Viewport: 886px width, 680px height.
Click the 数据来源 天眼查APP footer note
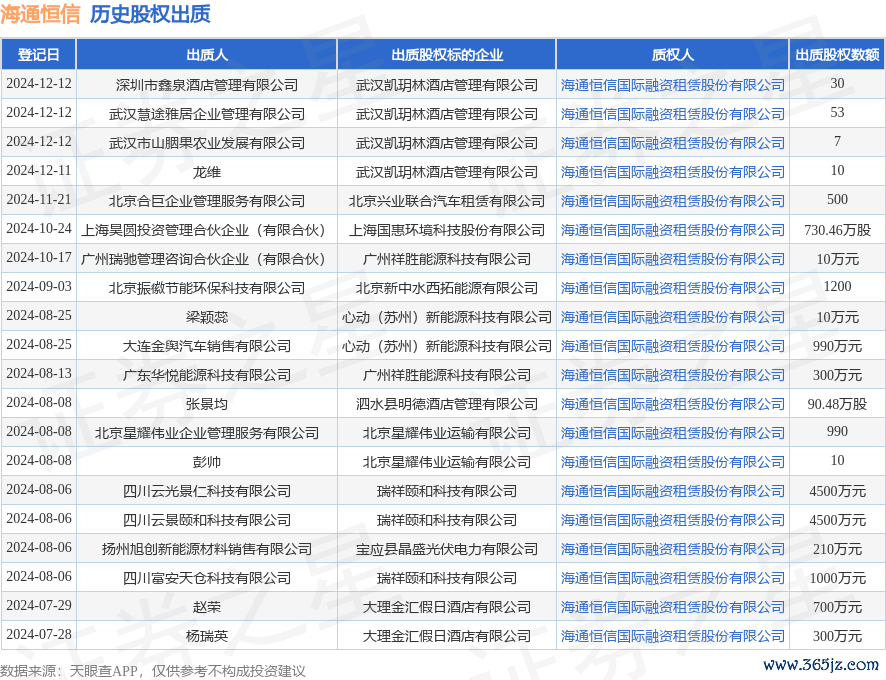pyautogui.click(x=153, y=671)
